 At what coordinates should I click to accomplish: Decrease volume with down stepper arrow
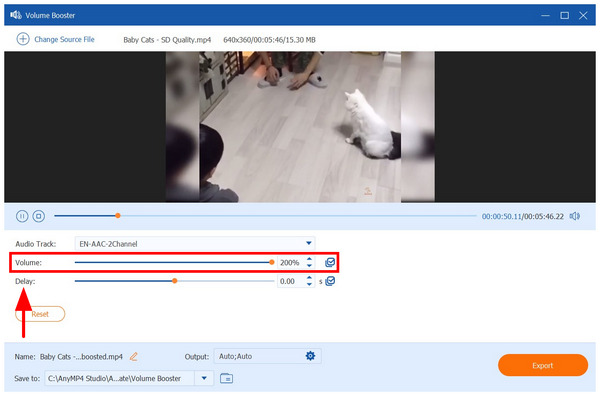(x=309, y=266)
